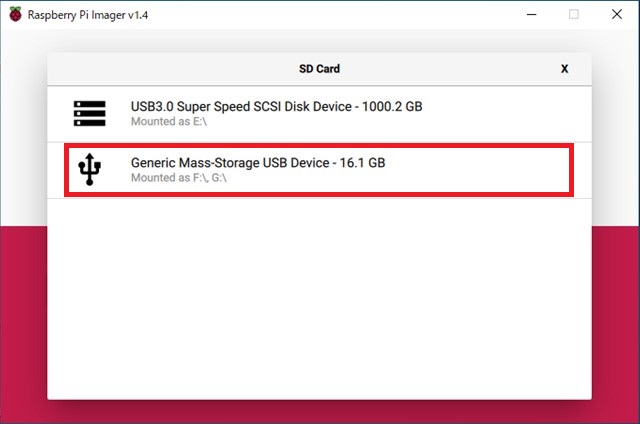This screenshot has width=640, height=424.
Task: Click the USB trident symbol icon
Action: 89,169
